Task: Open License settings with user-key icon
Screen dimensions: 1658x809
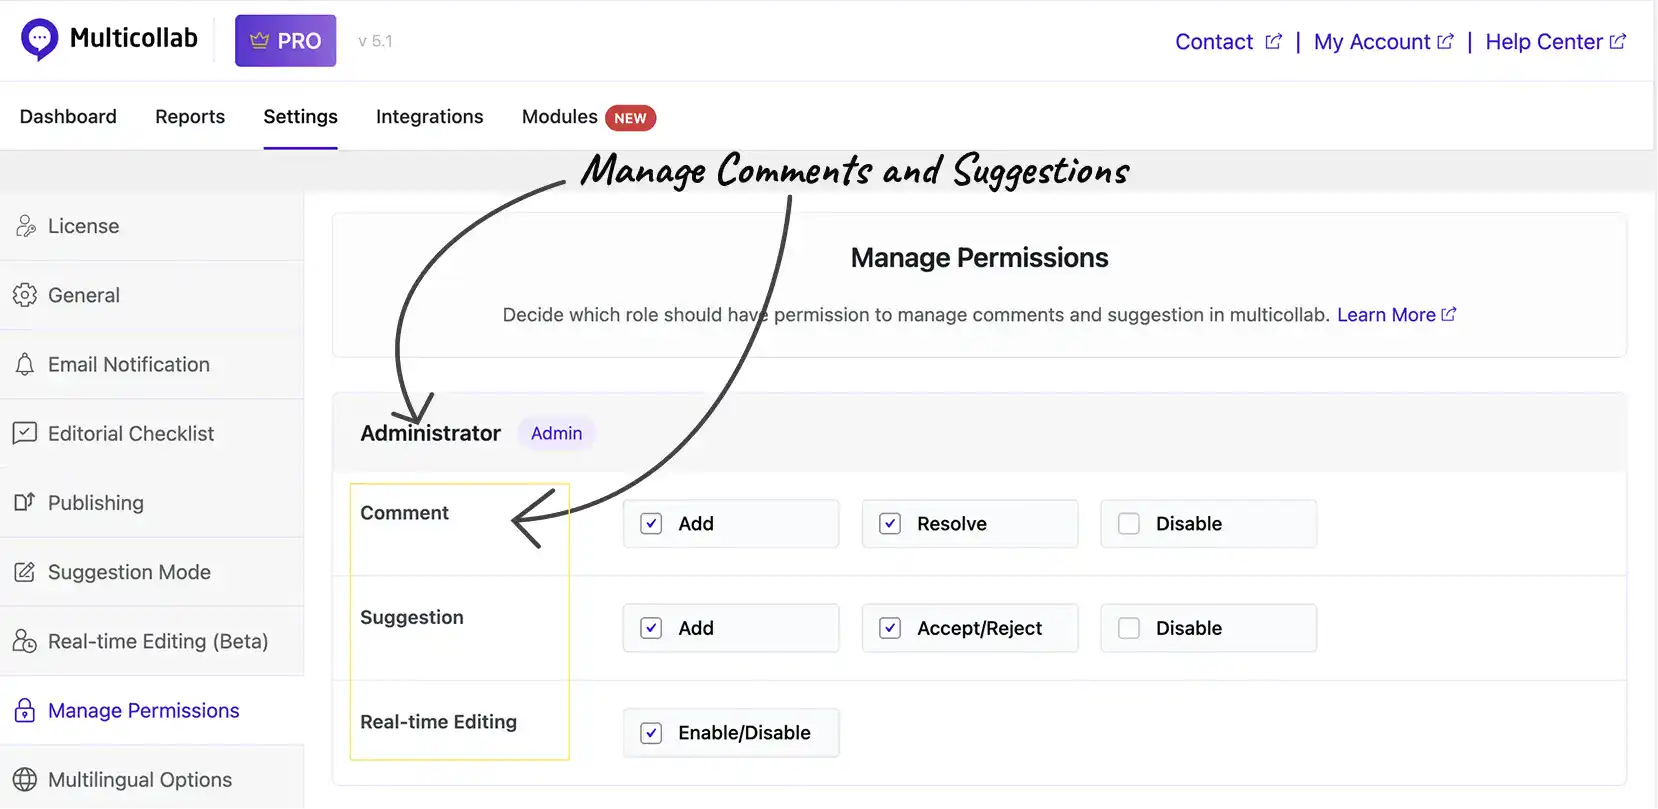Action: pos(25,226)
